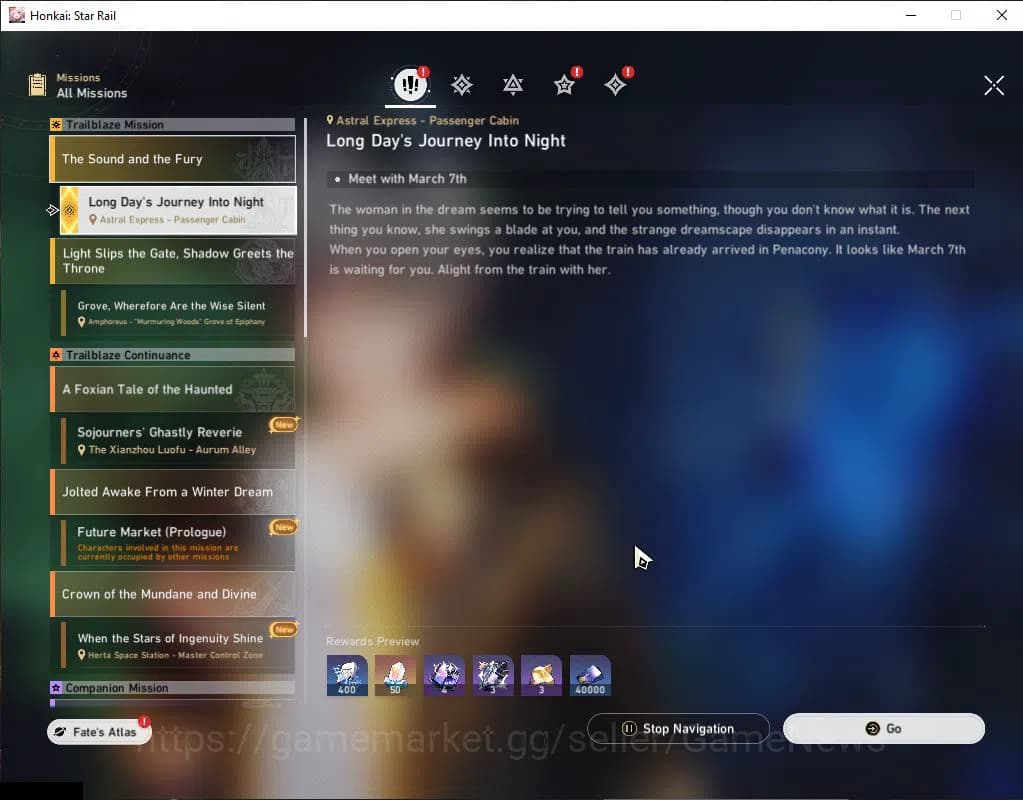Click the Go button
The height and width of the screenshot is (800, 1023).
(883, 729)
